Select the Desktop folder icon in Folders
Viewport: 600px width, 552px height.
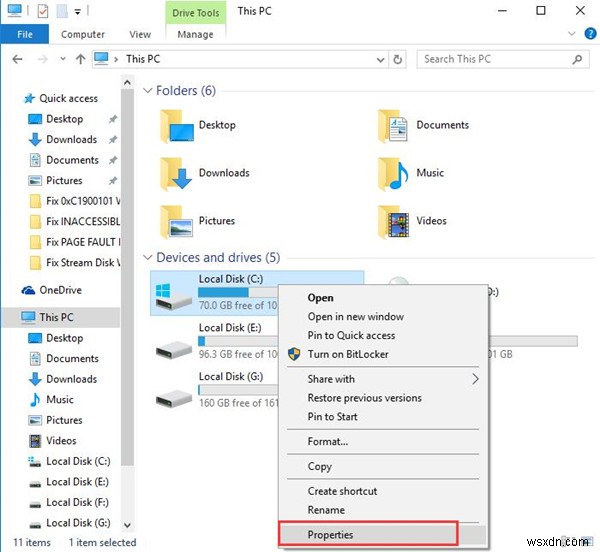[177, 126]
